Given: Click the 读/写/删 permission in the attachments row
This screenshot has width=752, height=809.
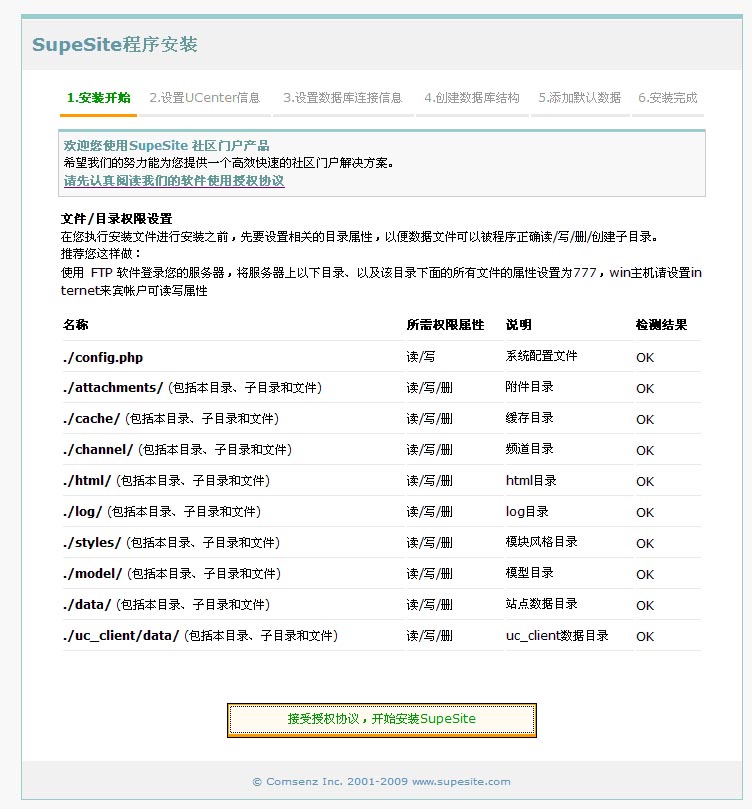Looking at the screenshot, I should point(430,387).
